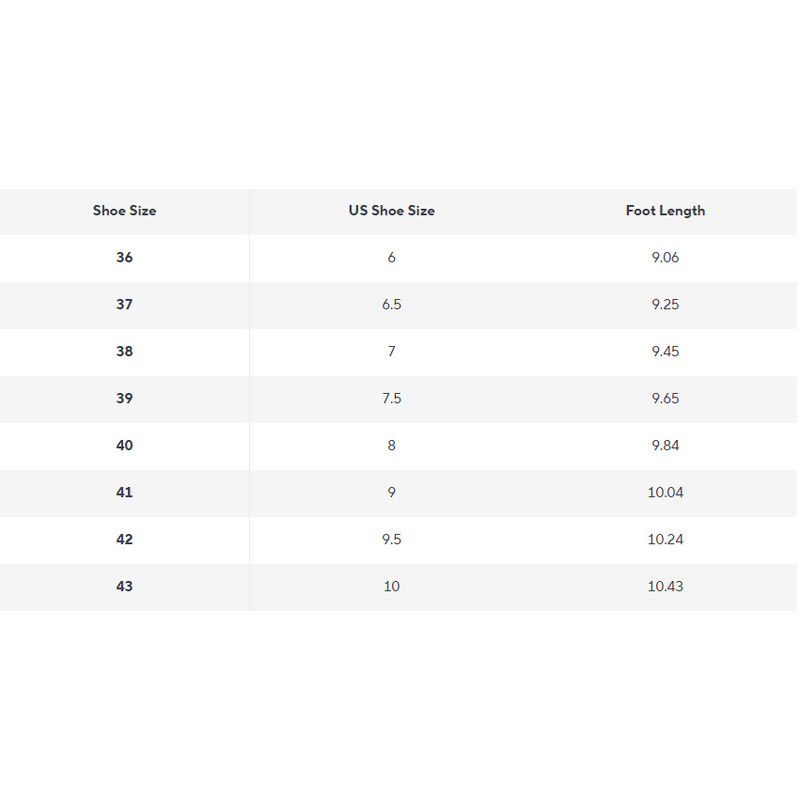The height and width of the screenshot is (800, 800).
Task: Click US shoe size 9.5 value
Action: (391, 539)
